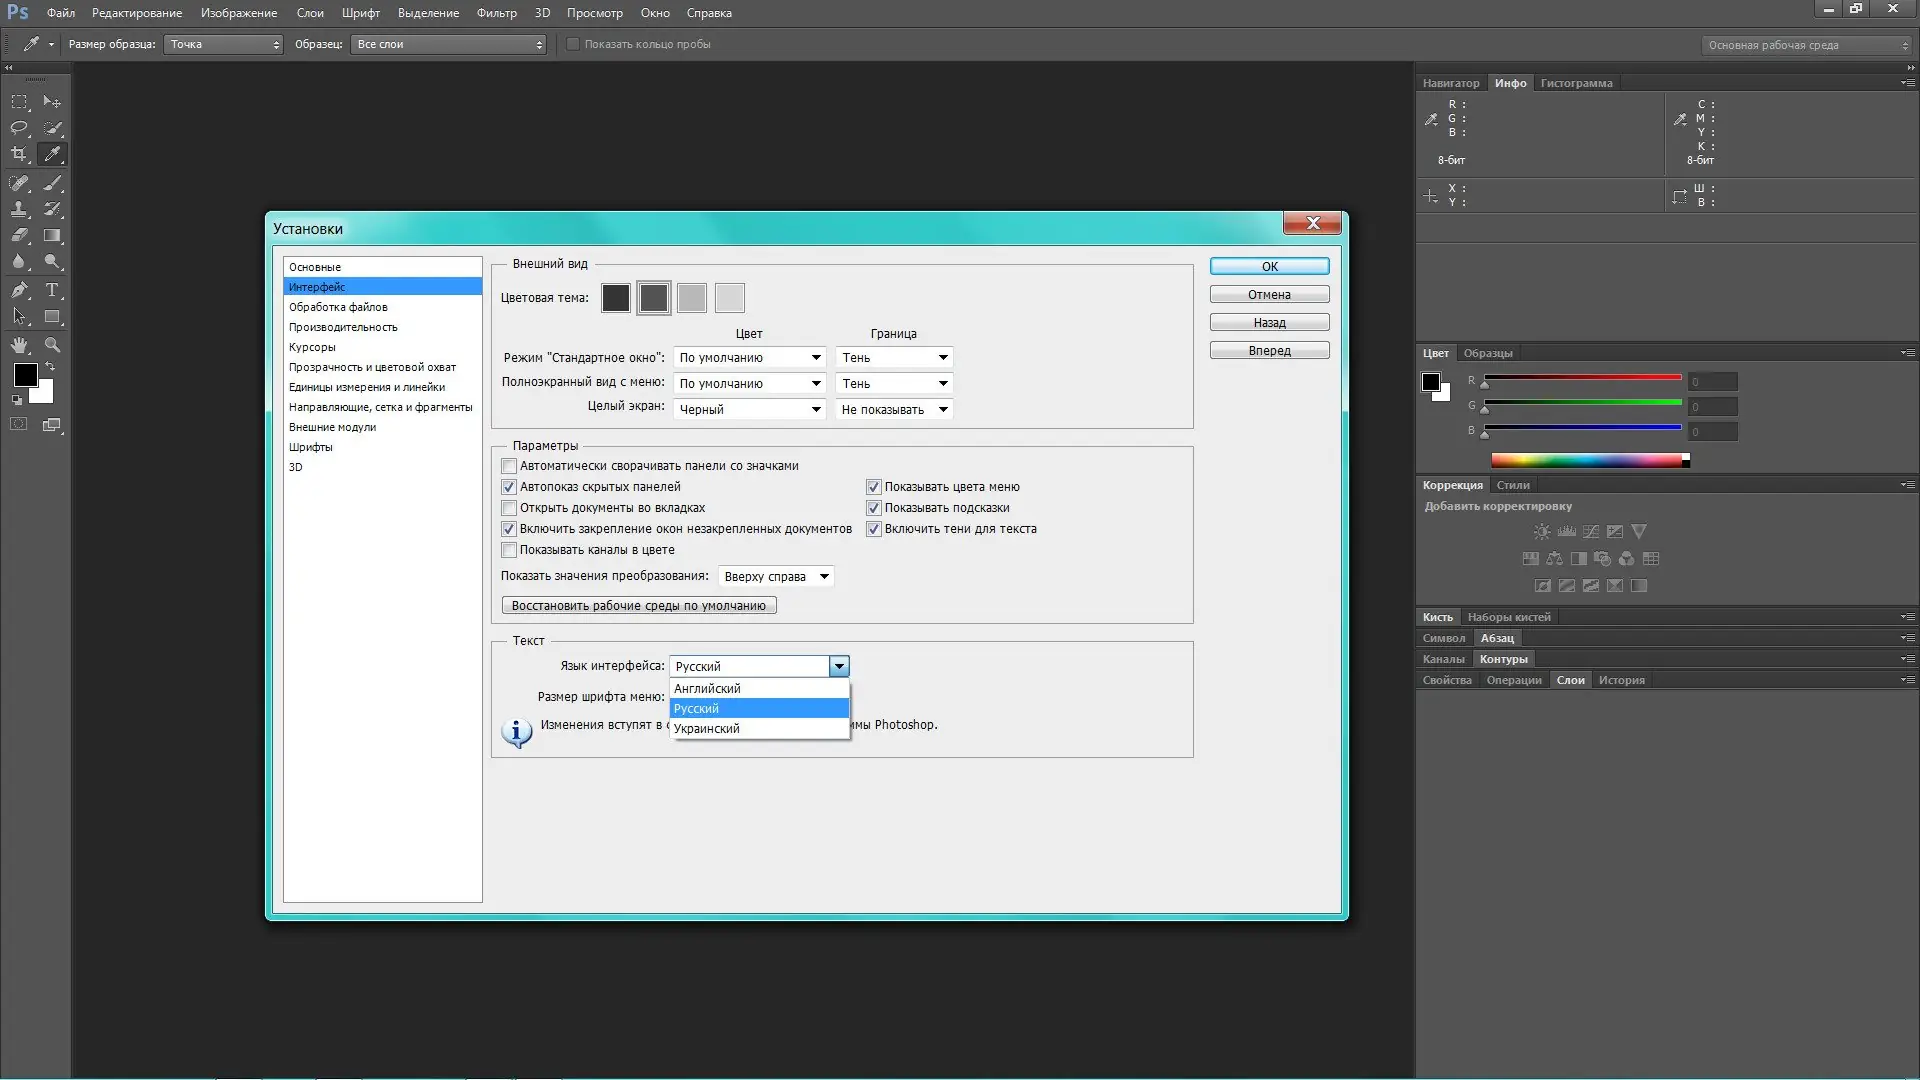The image size is (1920, 1080).
Task: Select the Pen tool
Action: (x=19, y=290)
